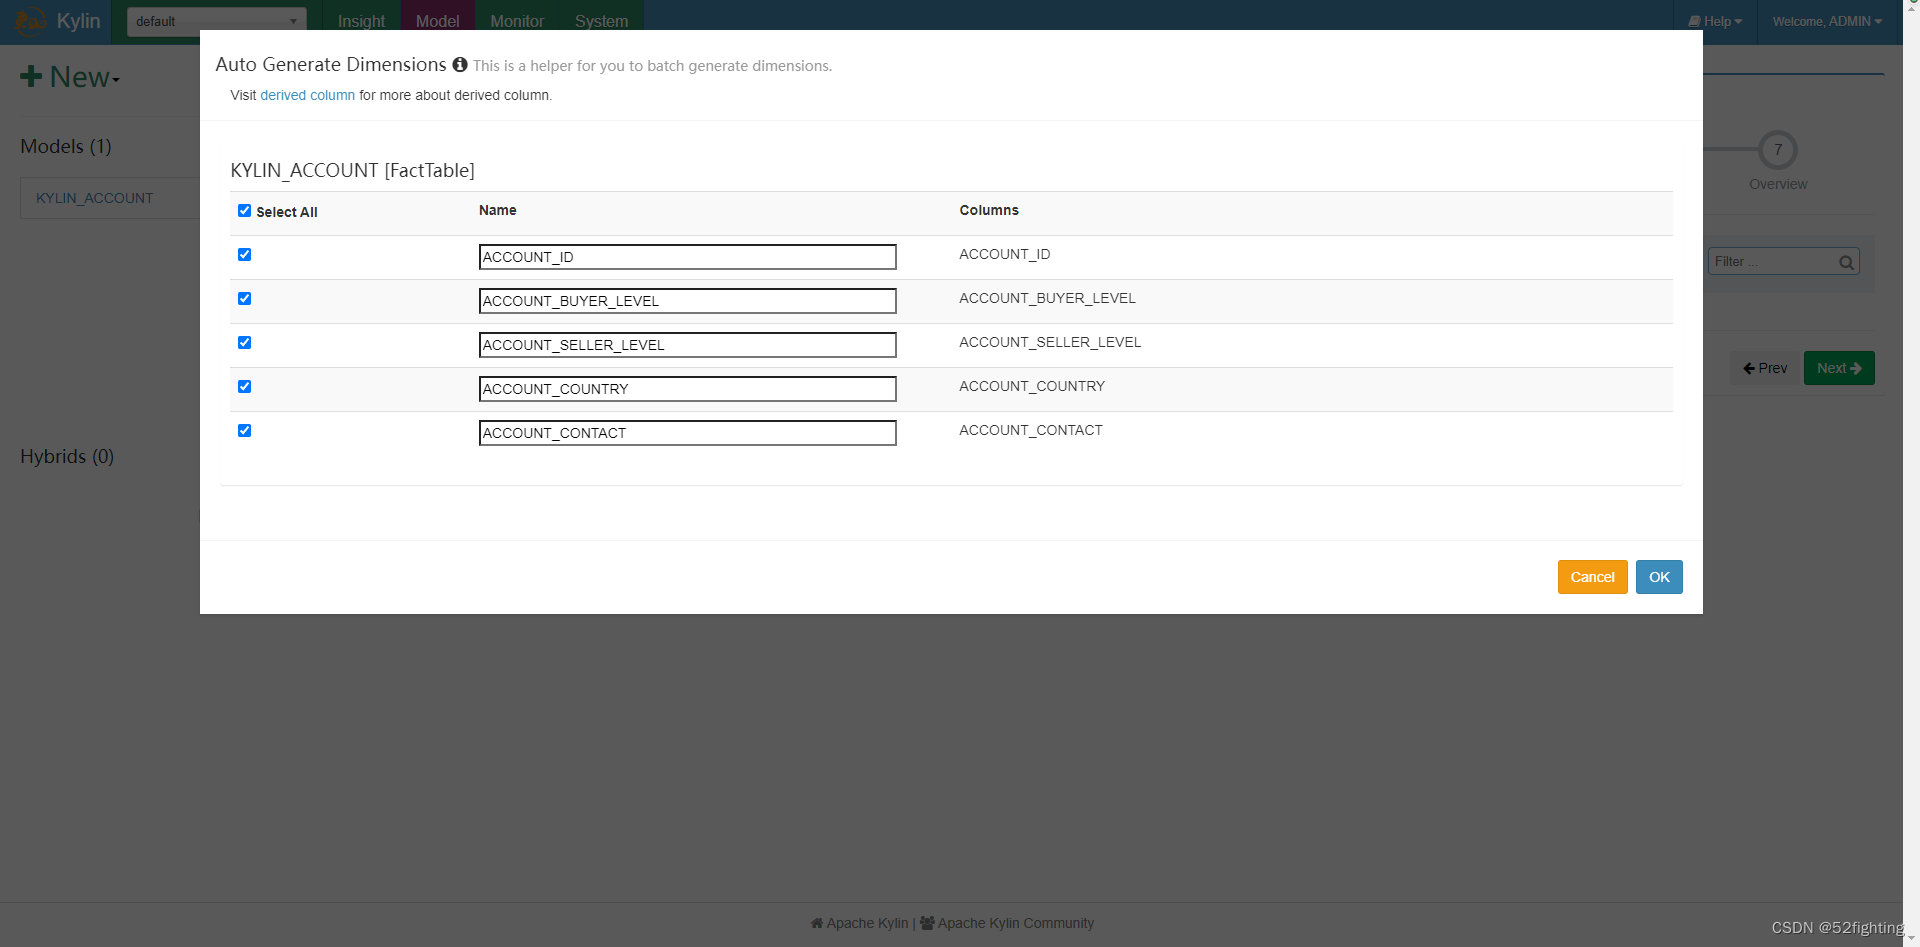Image resolution: width=1920 pixels, height=947 pixels.
Task: Click the Prev button
Action: pos(1765,368)
